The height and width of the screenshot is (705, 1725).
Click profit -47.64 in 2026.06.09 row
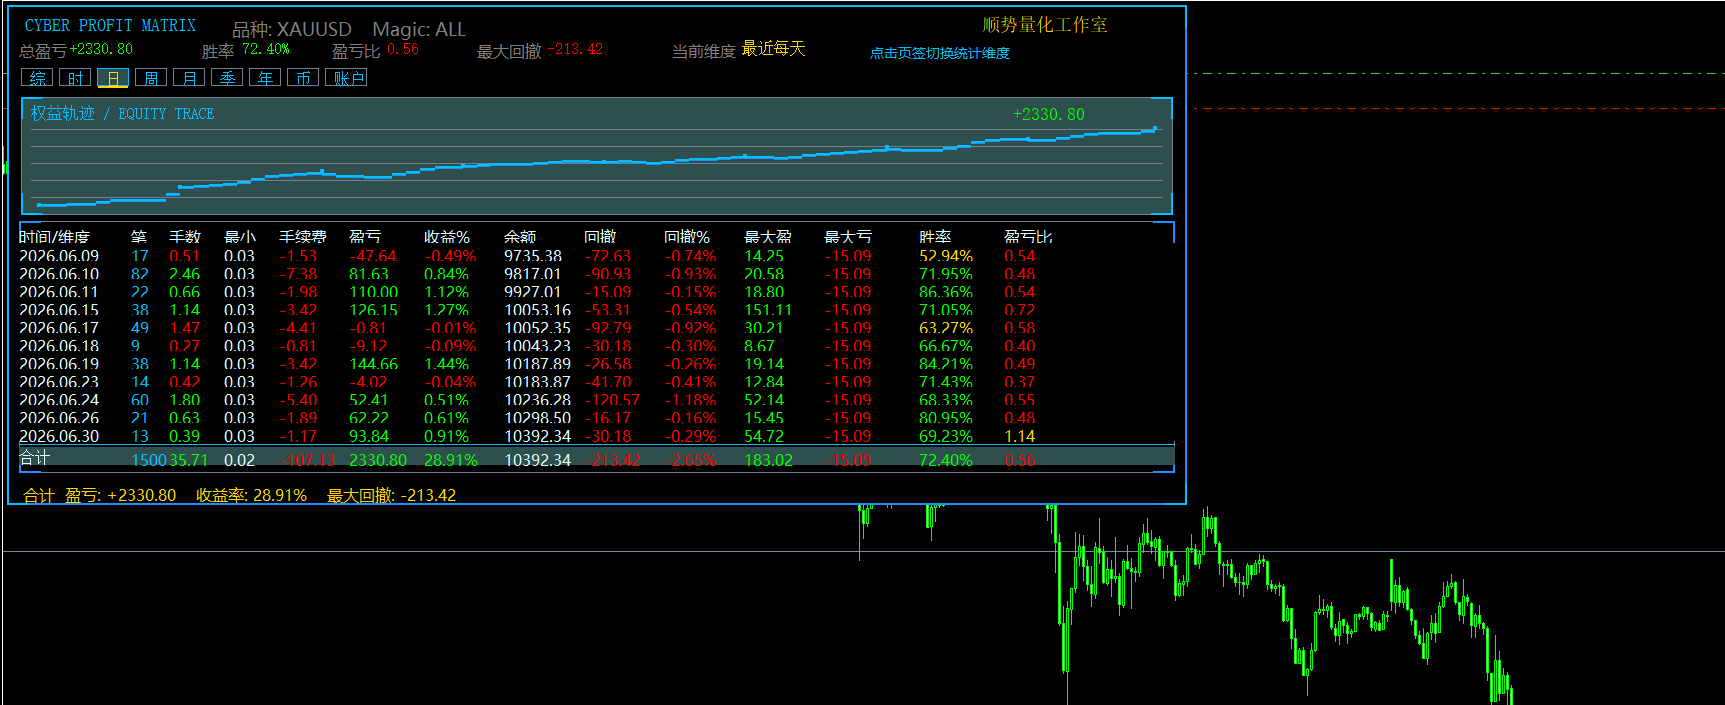point(373,256)
